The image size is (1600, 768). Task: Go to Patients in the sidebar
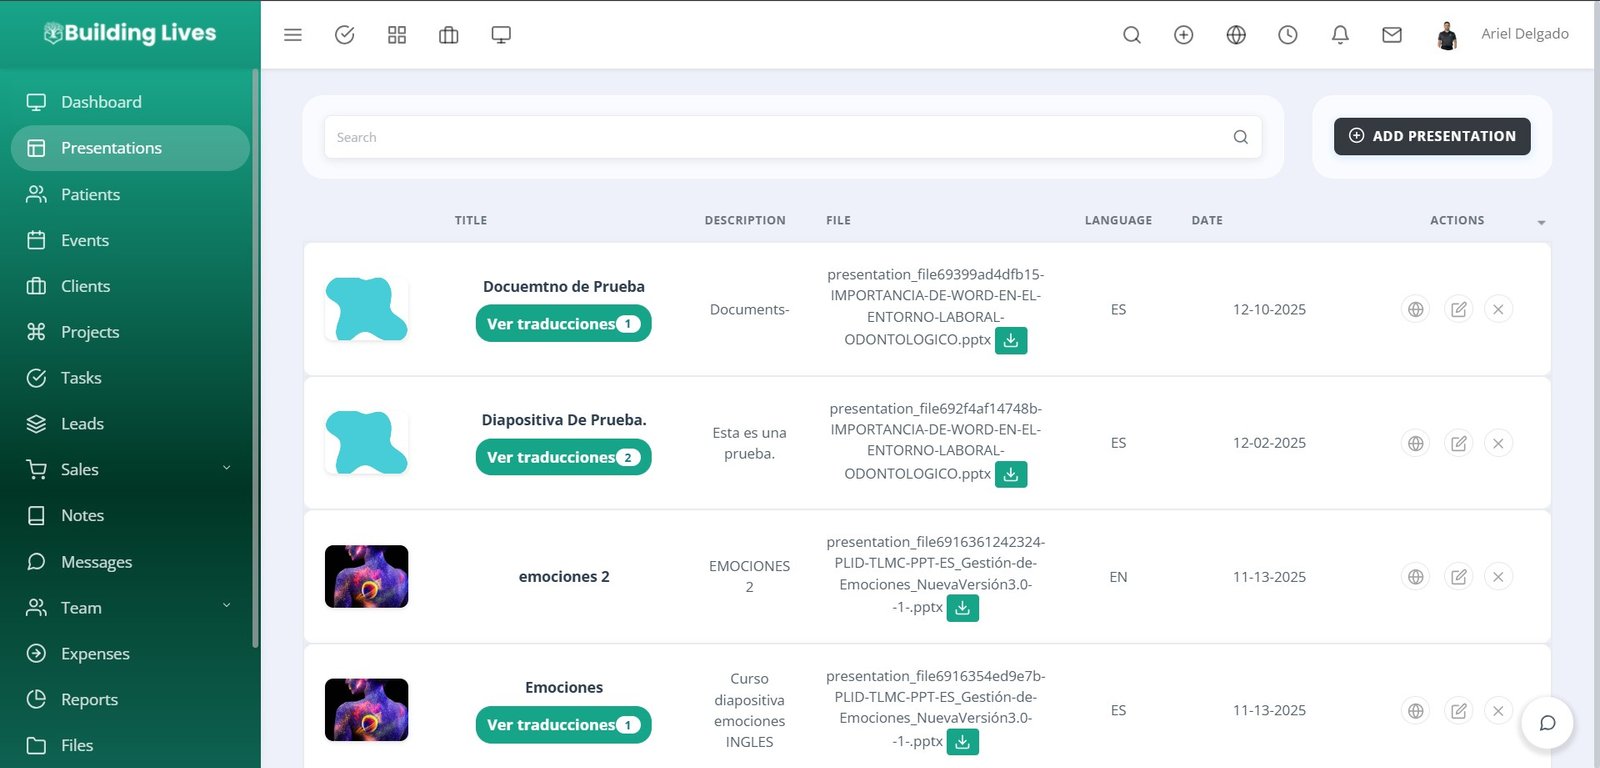pos(90,194)
